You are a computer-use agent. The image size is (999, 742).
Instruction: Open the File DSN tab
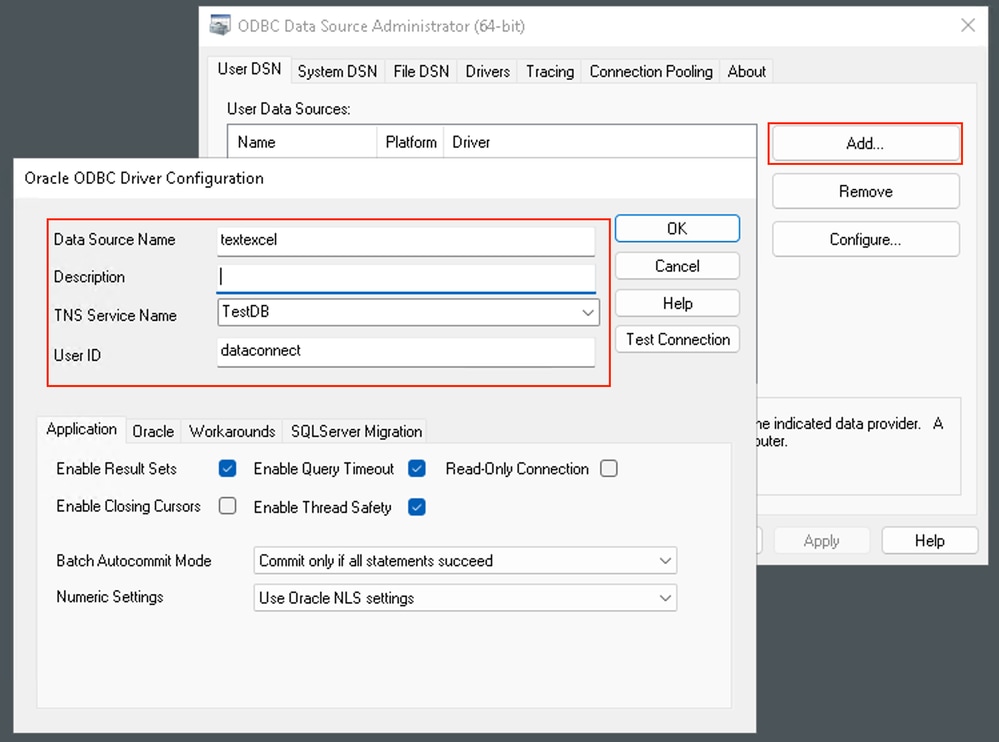point(421,71)
